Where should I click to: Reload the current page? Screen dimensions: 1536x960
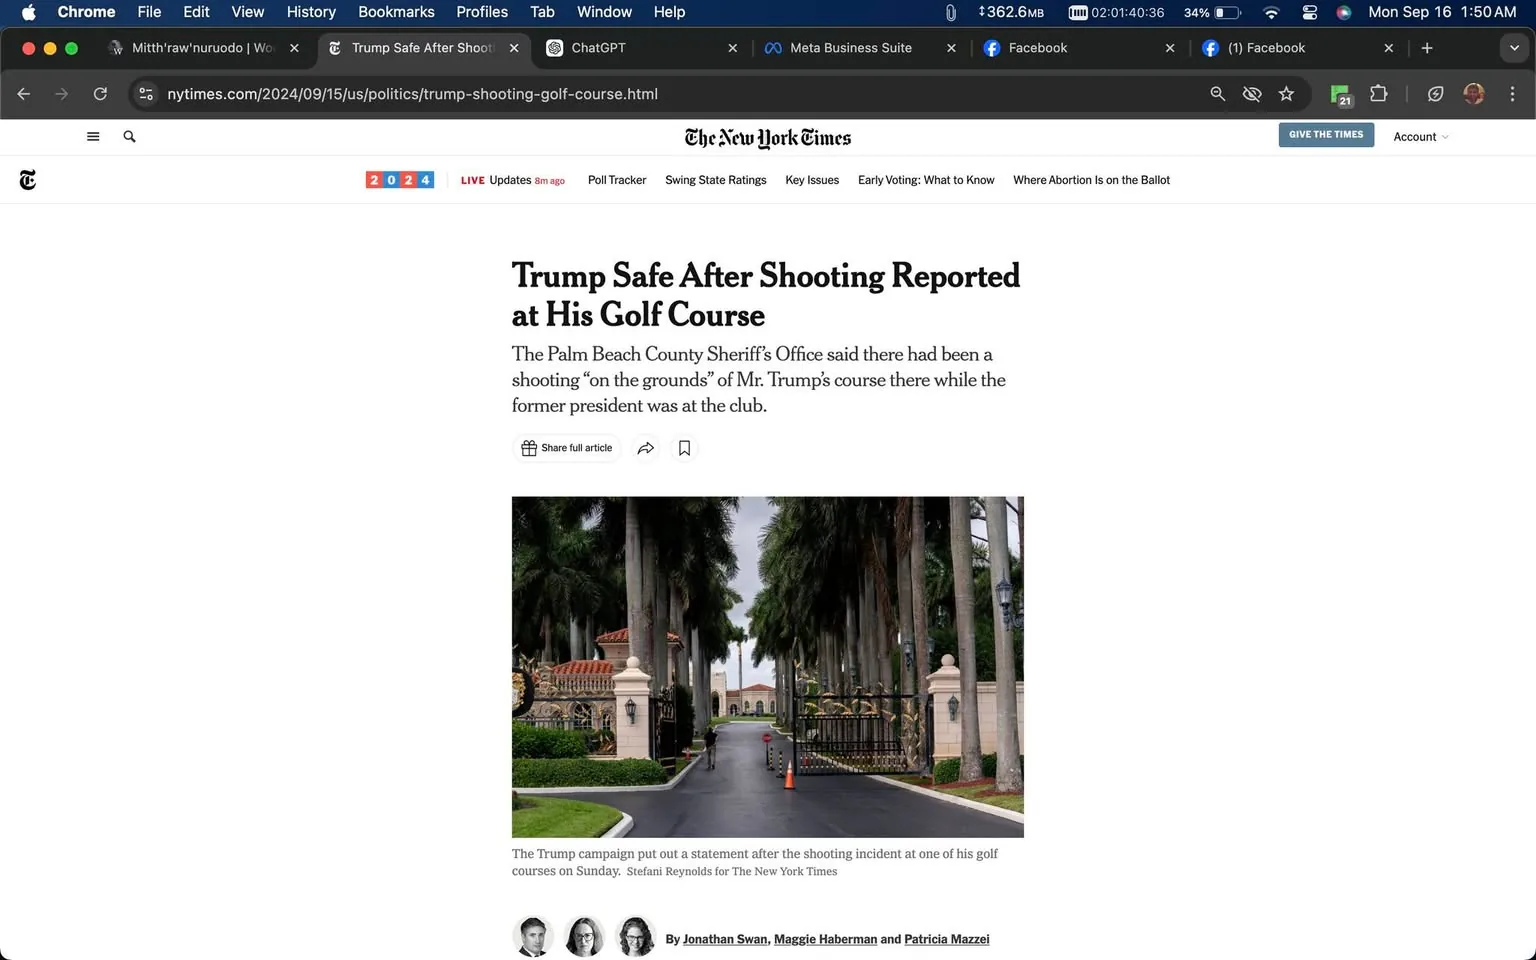point(100,93)
